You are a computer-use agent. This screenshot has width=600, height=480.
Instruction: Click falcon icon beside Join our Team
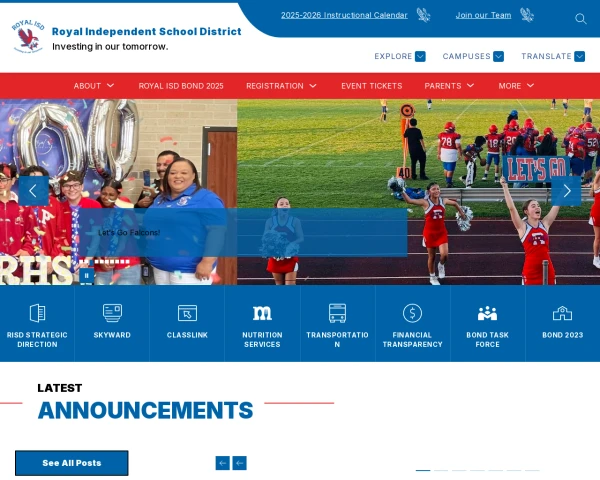[527, 15]
